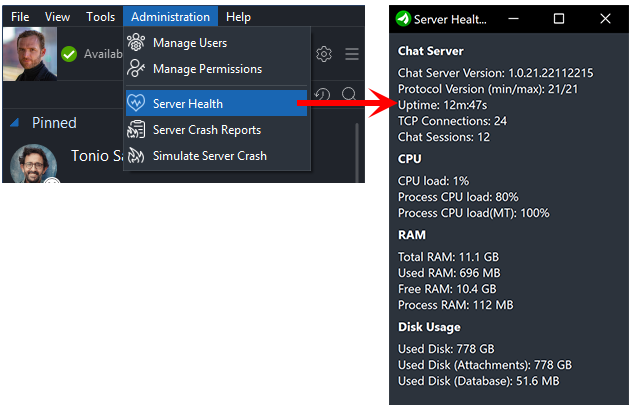
Task: Maximize the Server Health window
Action: coord(559,18)
